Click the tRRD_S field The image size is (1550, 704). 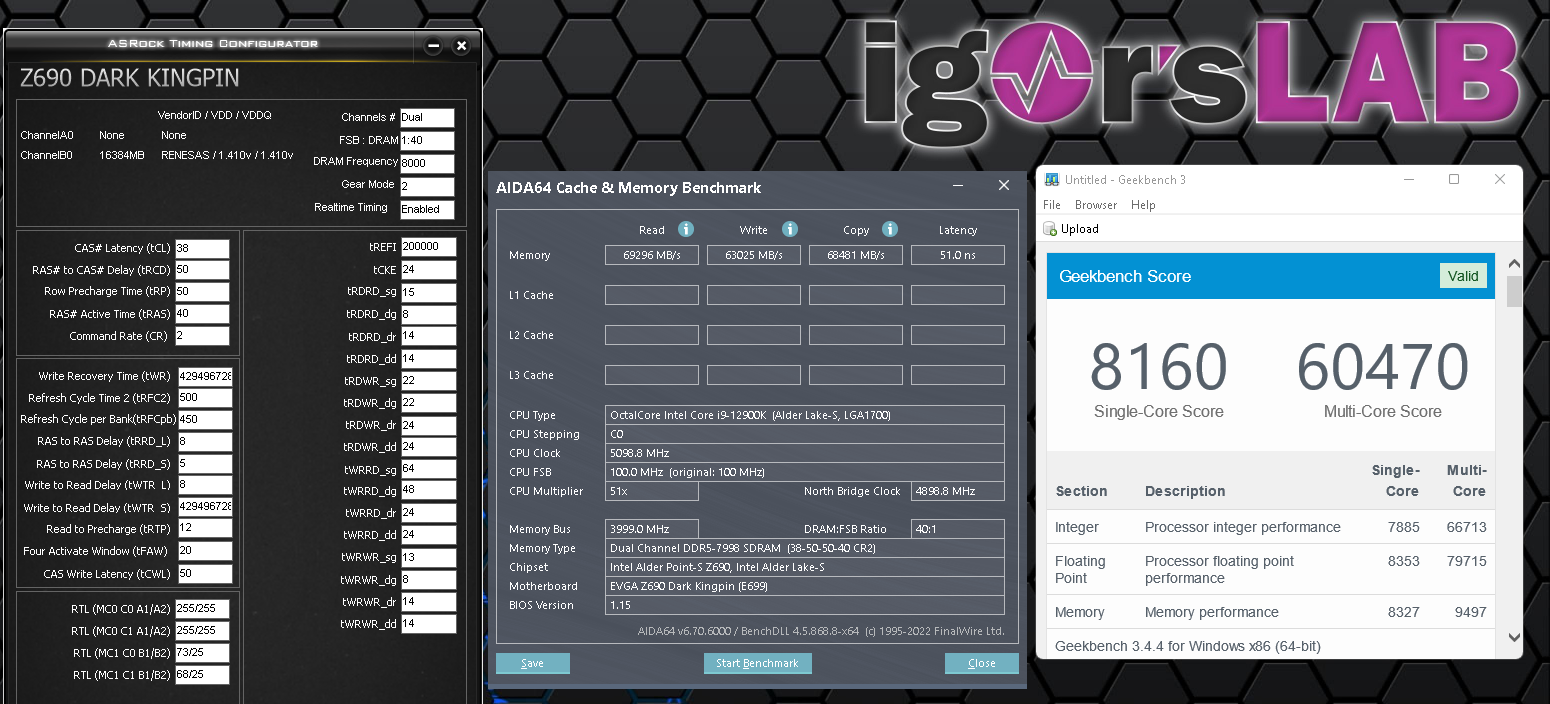tap(205, 464)
